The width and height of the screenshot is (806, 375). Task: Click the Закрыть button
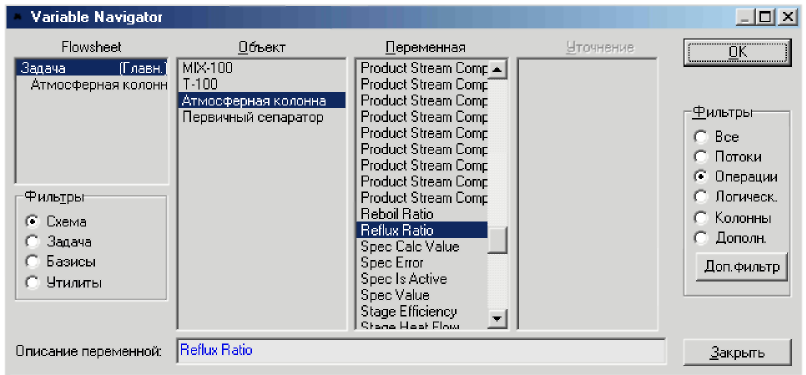pos(737,353)
